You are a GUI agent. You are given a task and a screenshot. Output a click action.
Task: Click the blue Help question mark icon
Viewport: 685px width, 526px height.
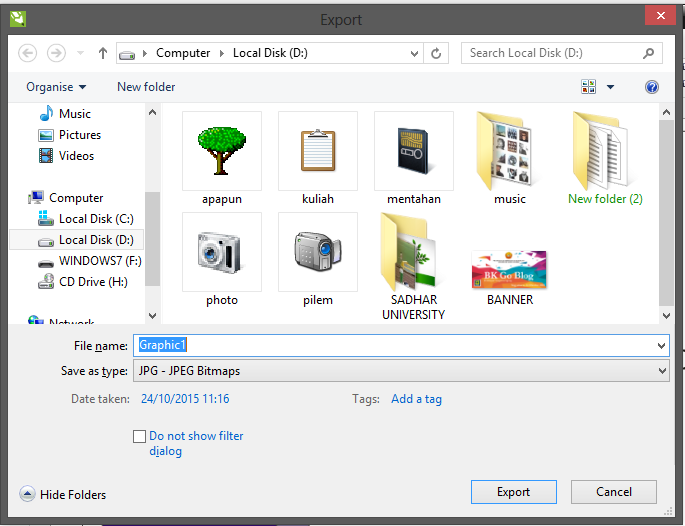pyautogui.click(x=652, y=87)
